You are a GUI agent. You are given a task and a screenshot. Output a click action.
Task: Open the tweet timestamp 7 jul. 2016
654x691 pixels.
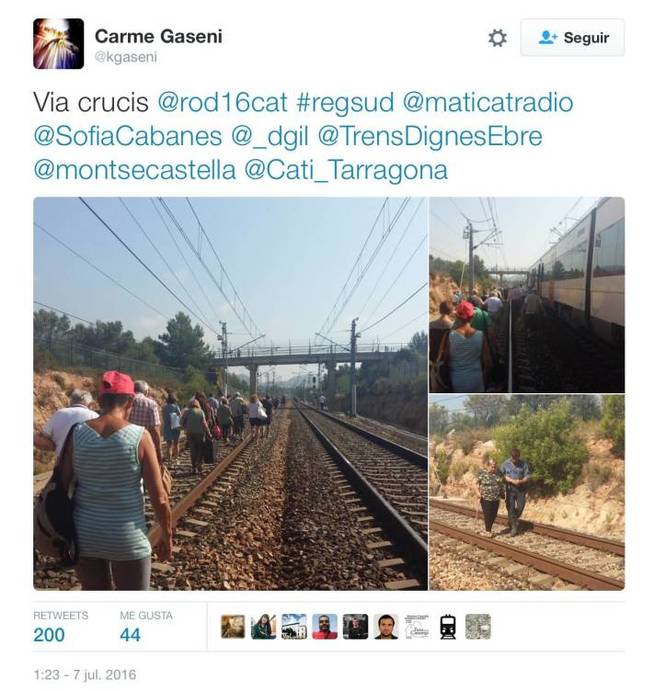(x=85, y=675)
